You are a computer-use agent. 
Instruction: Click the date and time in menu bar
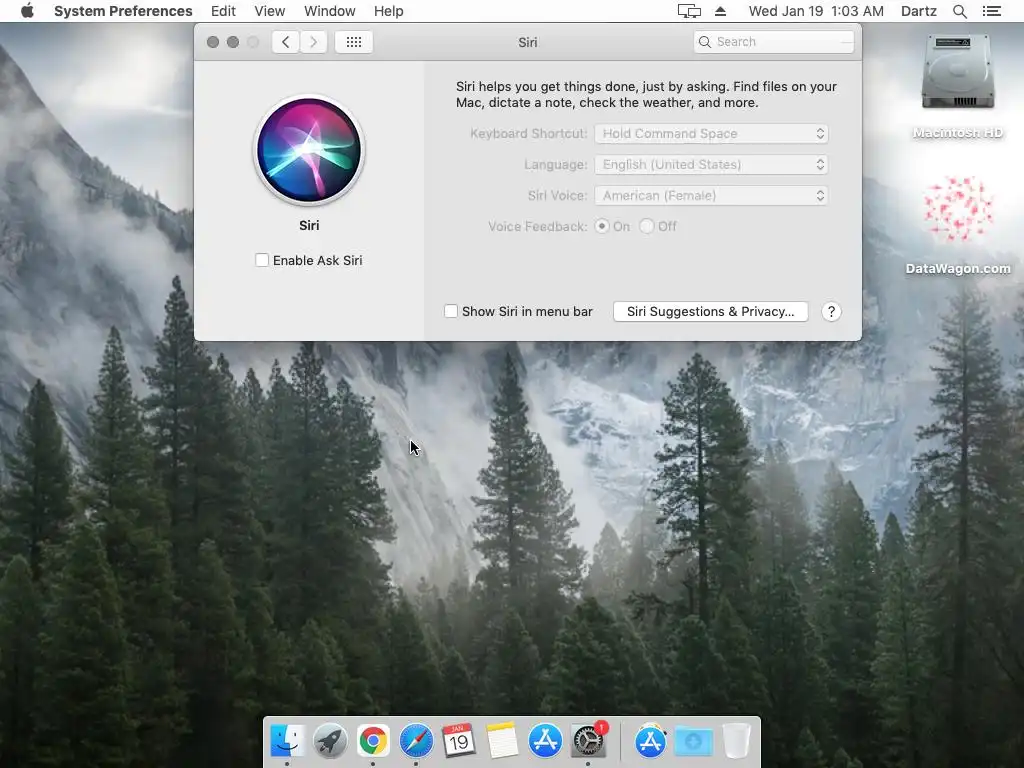[816, 11]
